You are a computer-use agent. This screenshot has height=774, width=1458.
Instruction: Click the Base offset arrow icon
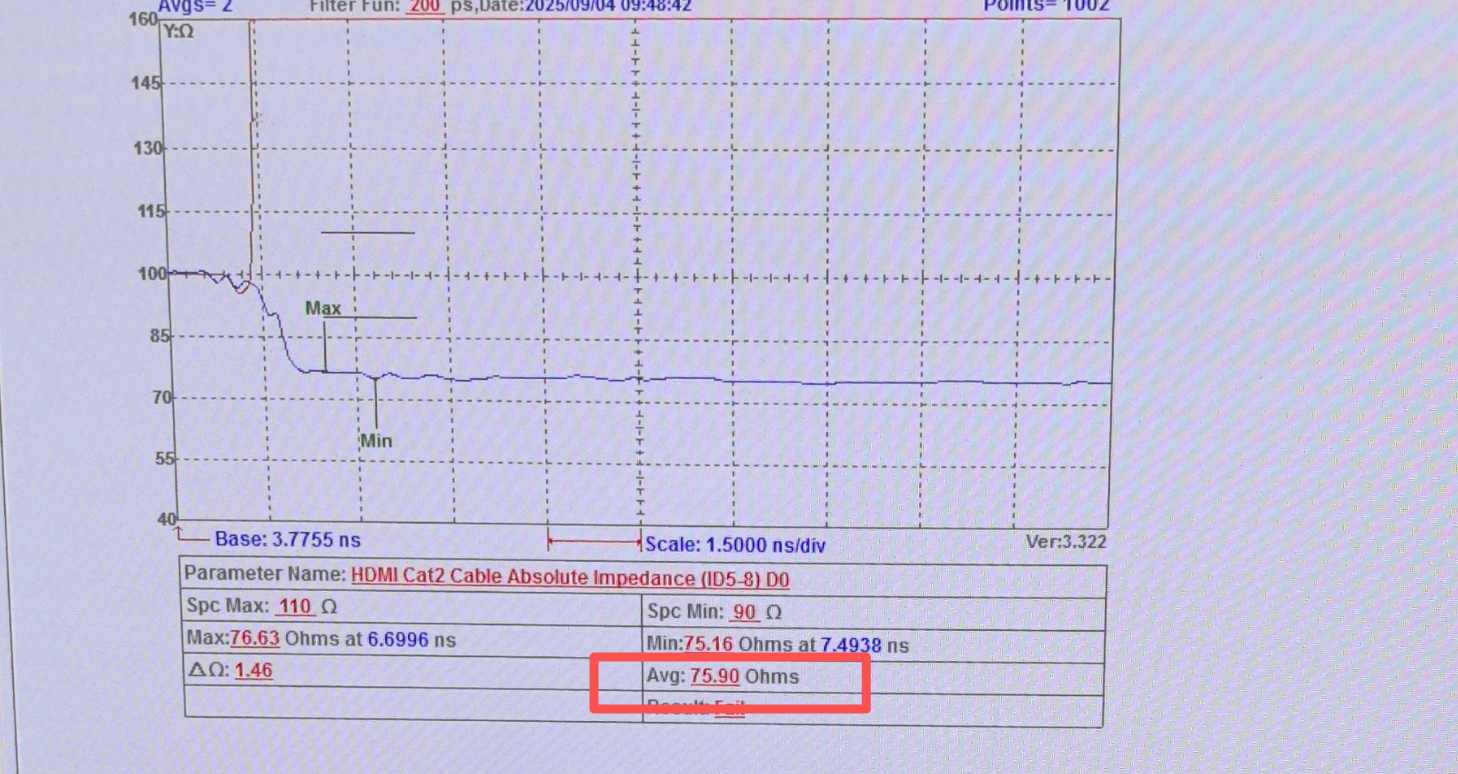click(191, 538)
